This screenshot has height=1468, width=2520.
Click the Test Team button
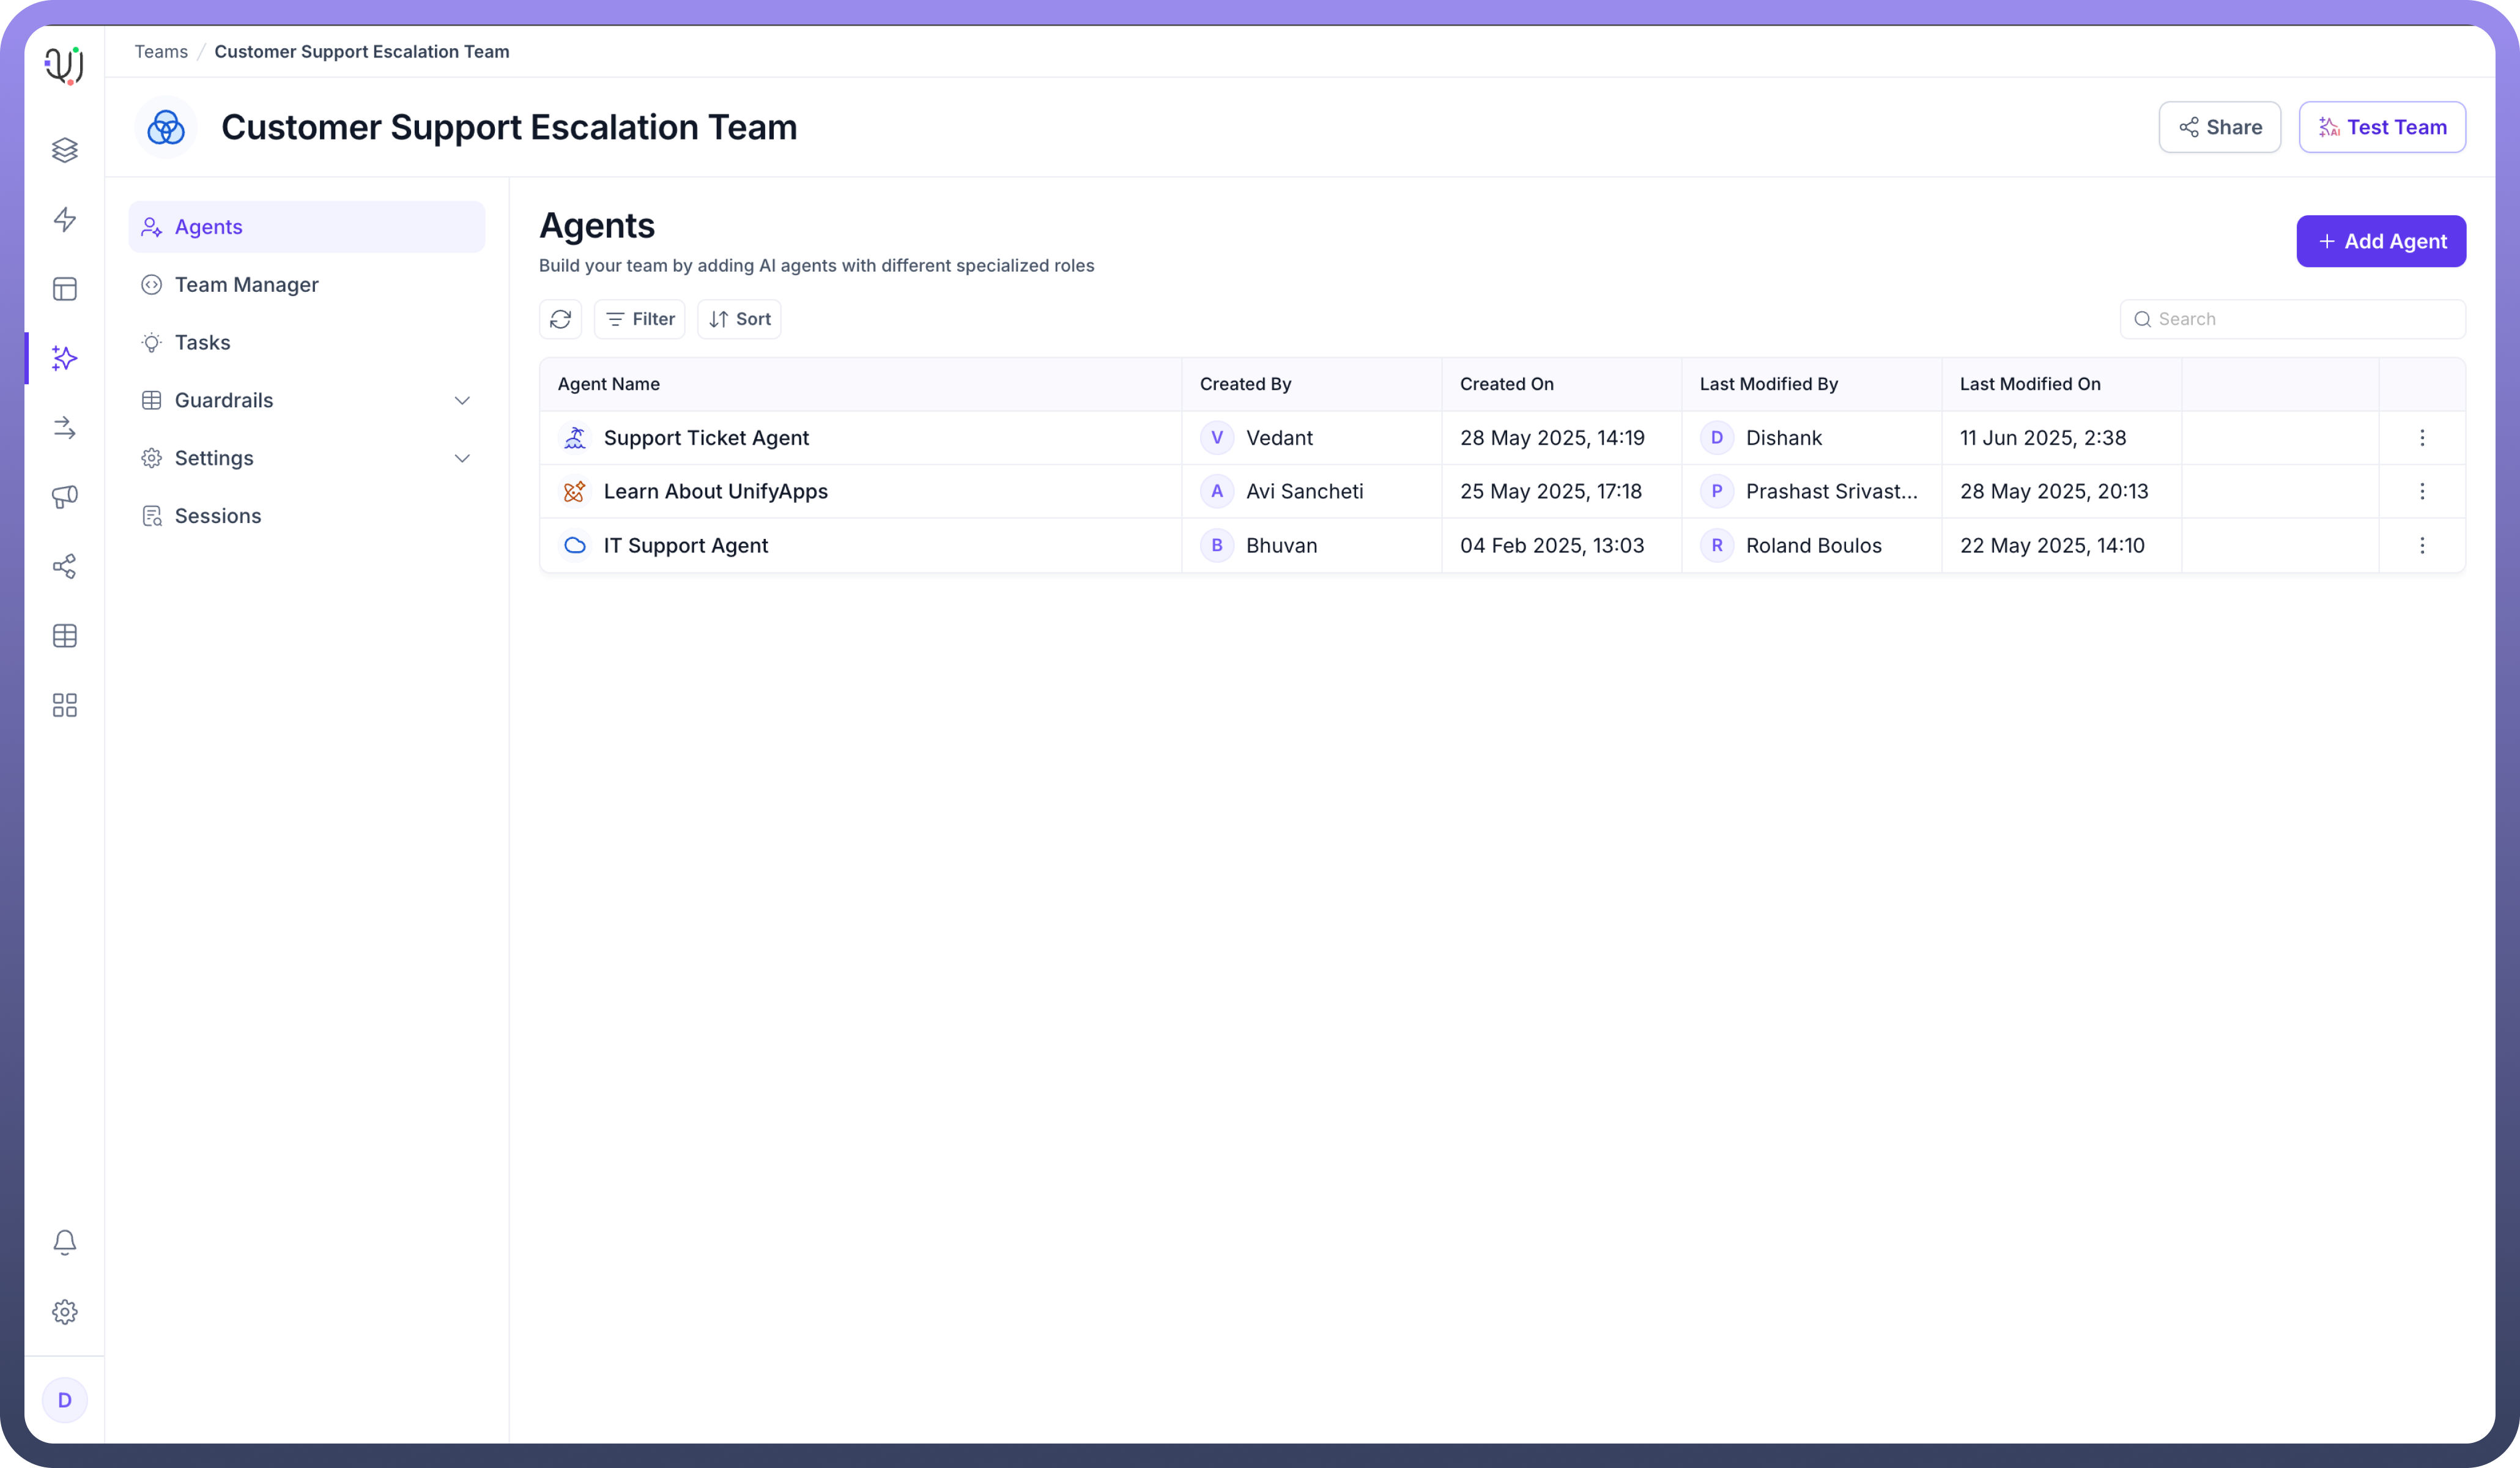tap(2381, 127)
